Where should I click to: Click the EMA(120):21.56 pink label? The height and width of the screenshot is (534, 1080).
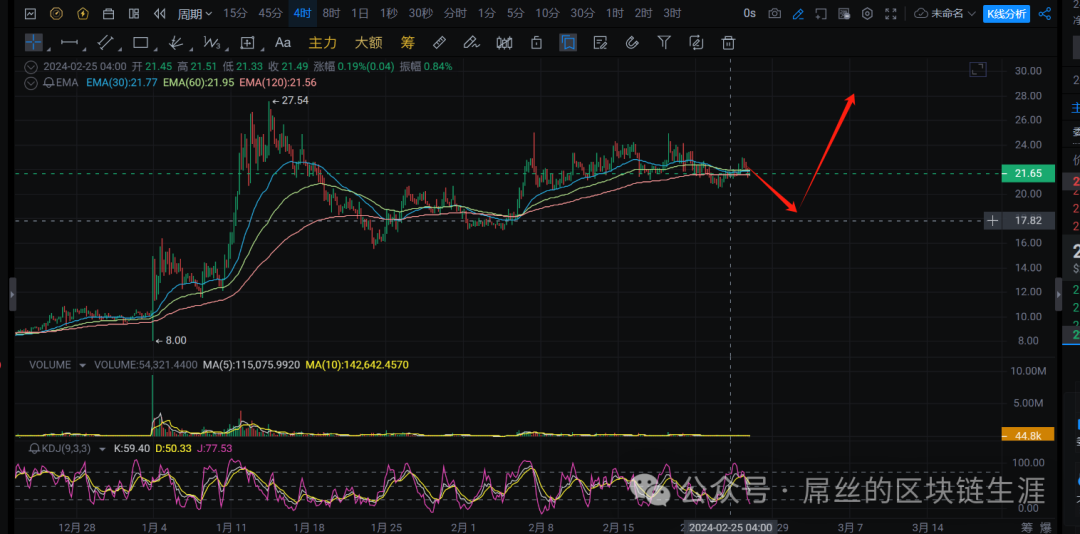tap(278, 82)
